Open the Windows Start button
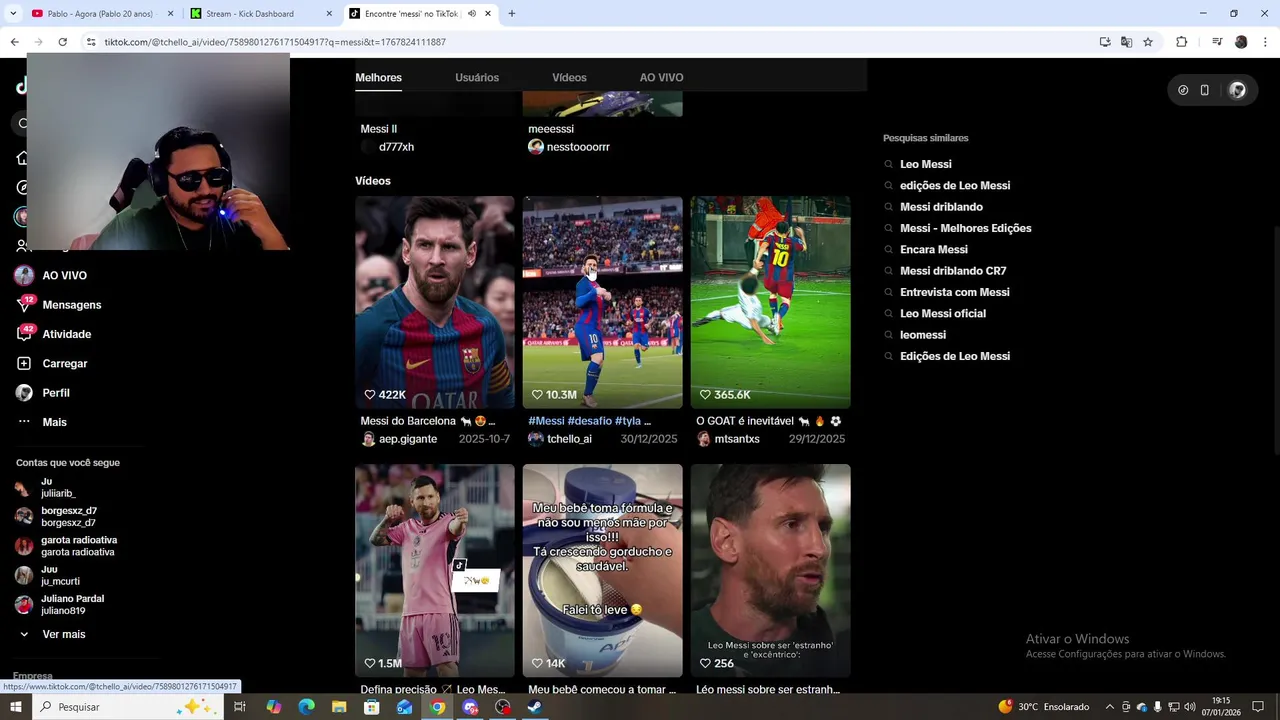This screenshot has width=1280, height=720. [x=14, y=707]
